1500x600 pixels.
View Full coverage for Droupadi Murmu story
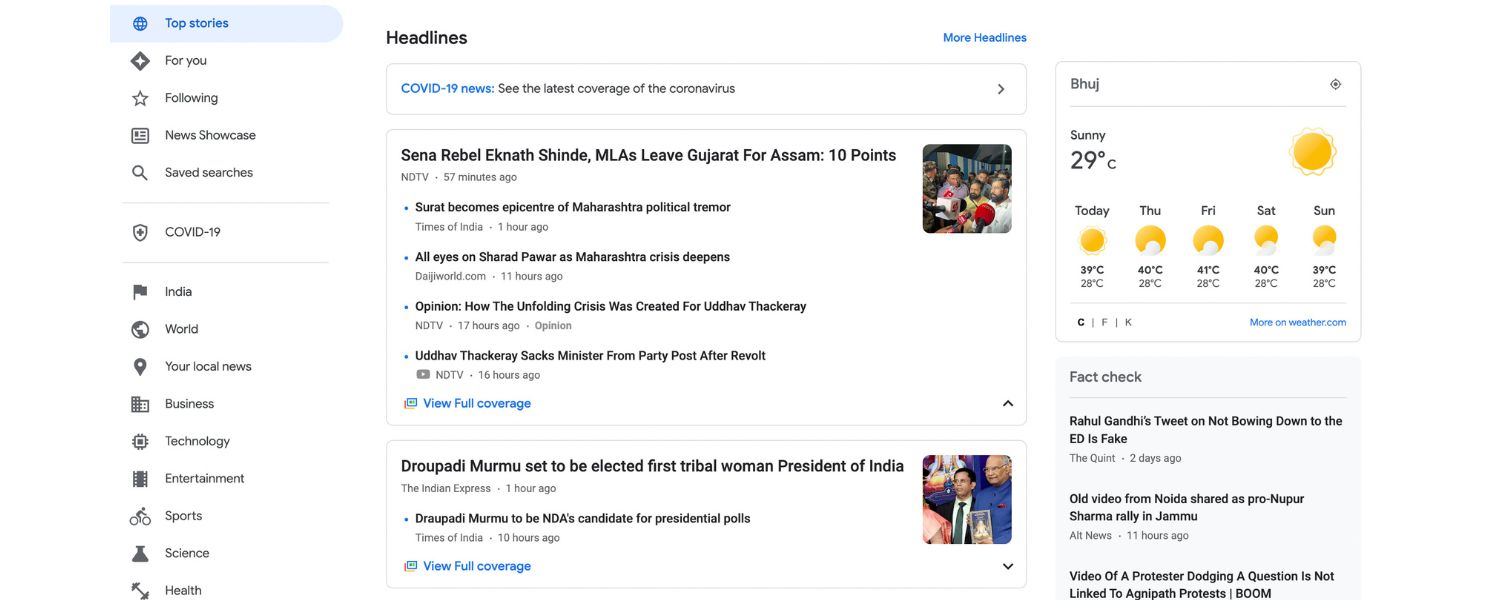point(476,566)
